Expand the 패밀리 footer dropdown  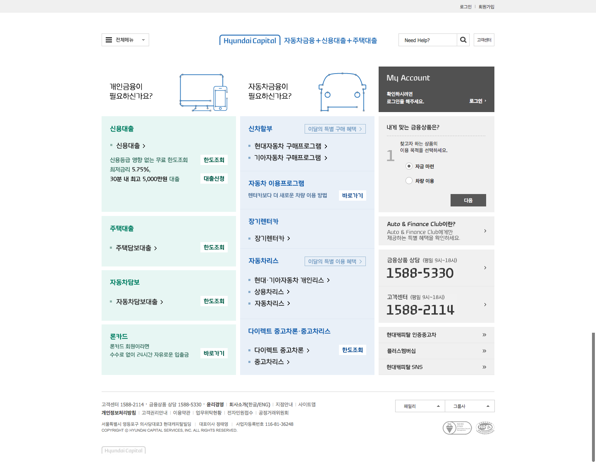pos(420,406)
